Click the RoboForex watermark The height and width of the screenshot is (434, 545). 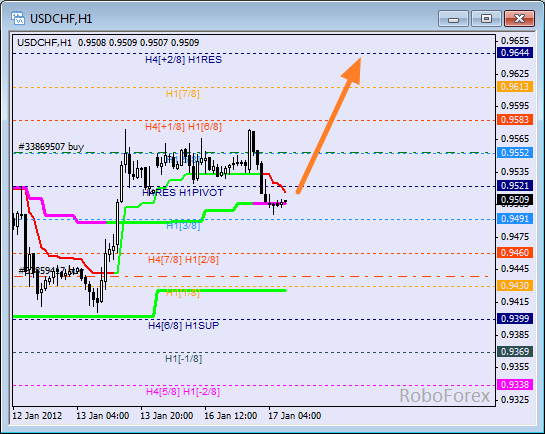point(445,396)
